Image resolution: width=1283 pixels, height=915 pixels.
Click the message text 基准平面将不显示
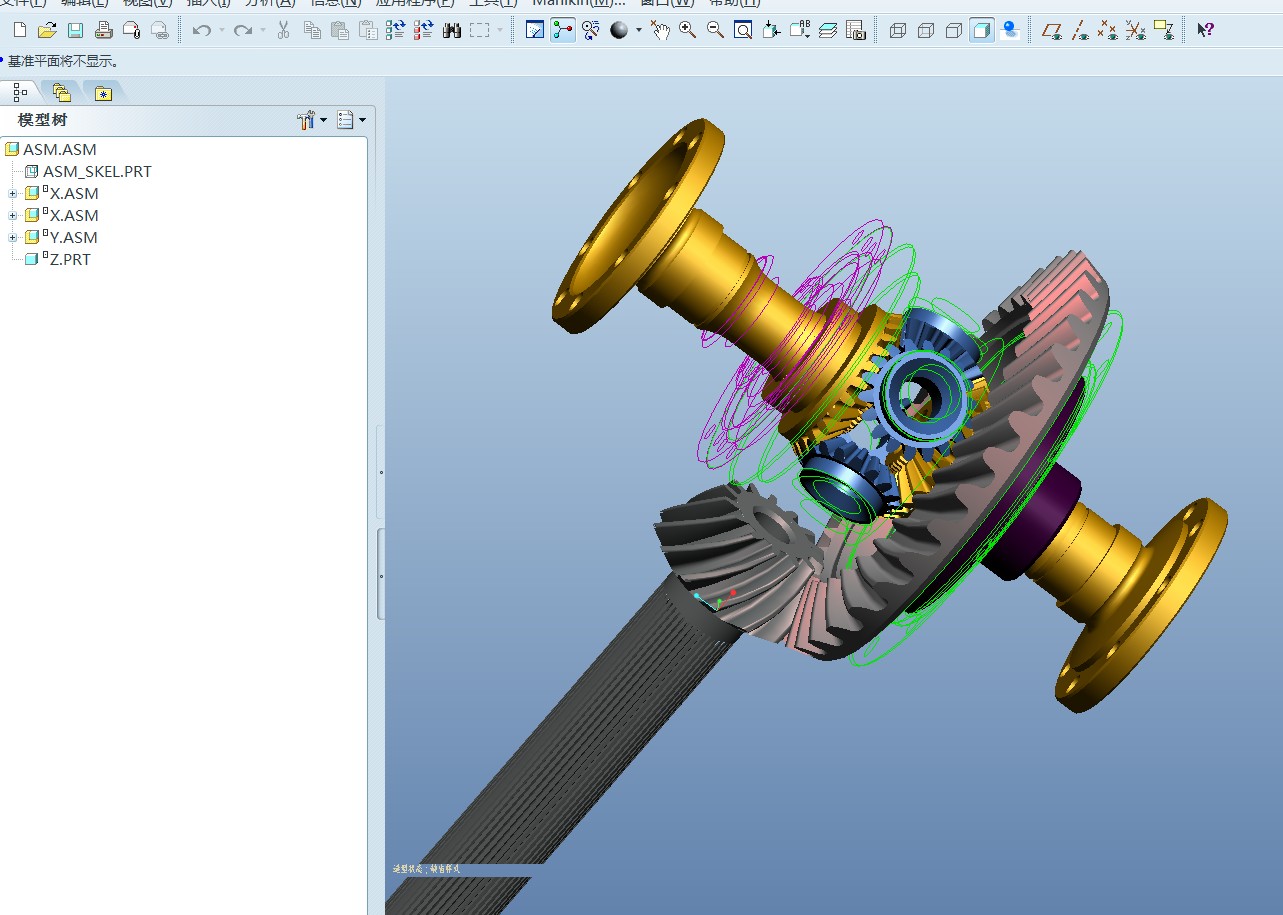(x=64, y=62)
